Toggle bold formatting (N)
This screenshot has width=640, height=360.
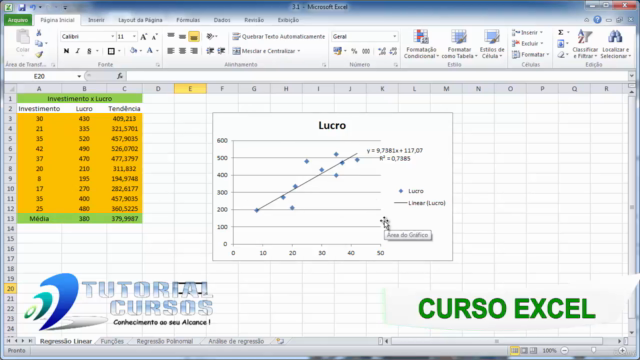coord(66,51)
